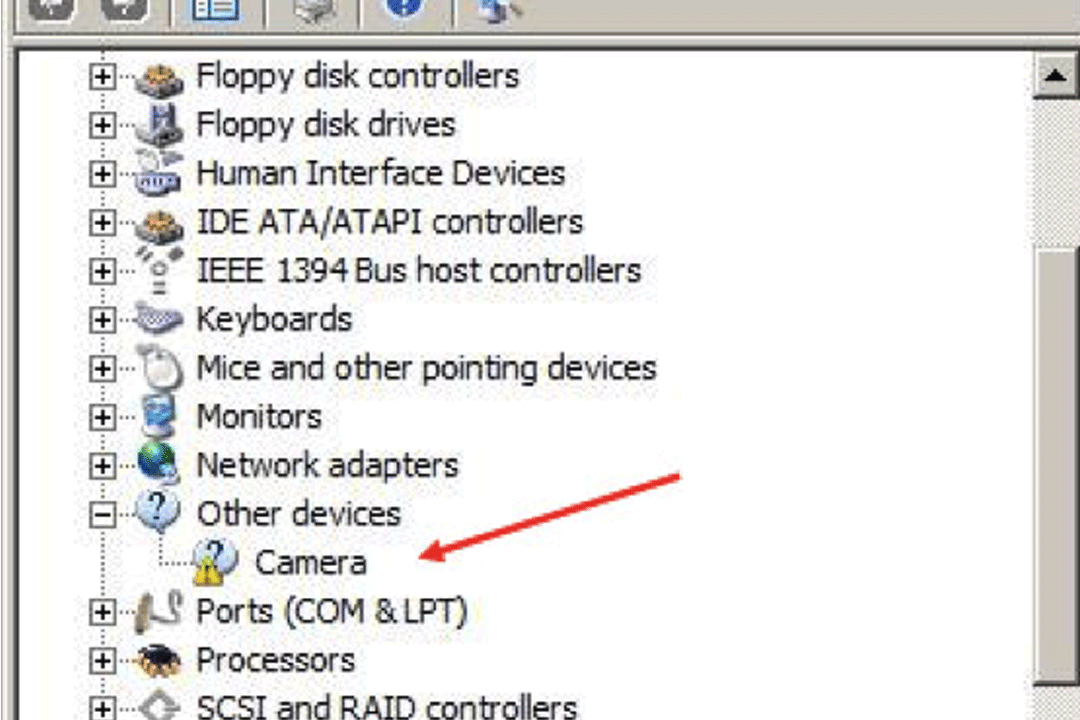Select the Camera device entry

[x=311, y=563]
